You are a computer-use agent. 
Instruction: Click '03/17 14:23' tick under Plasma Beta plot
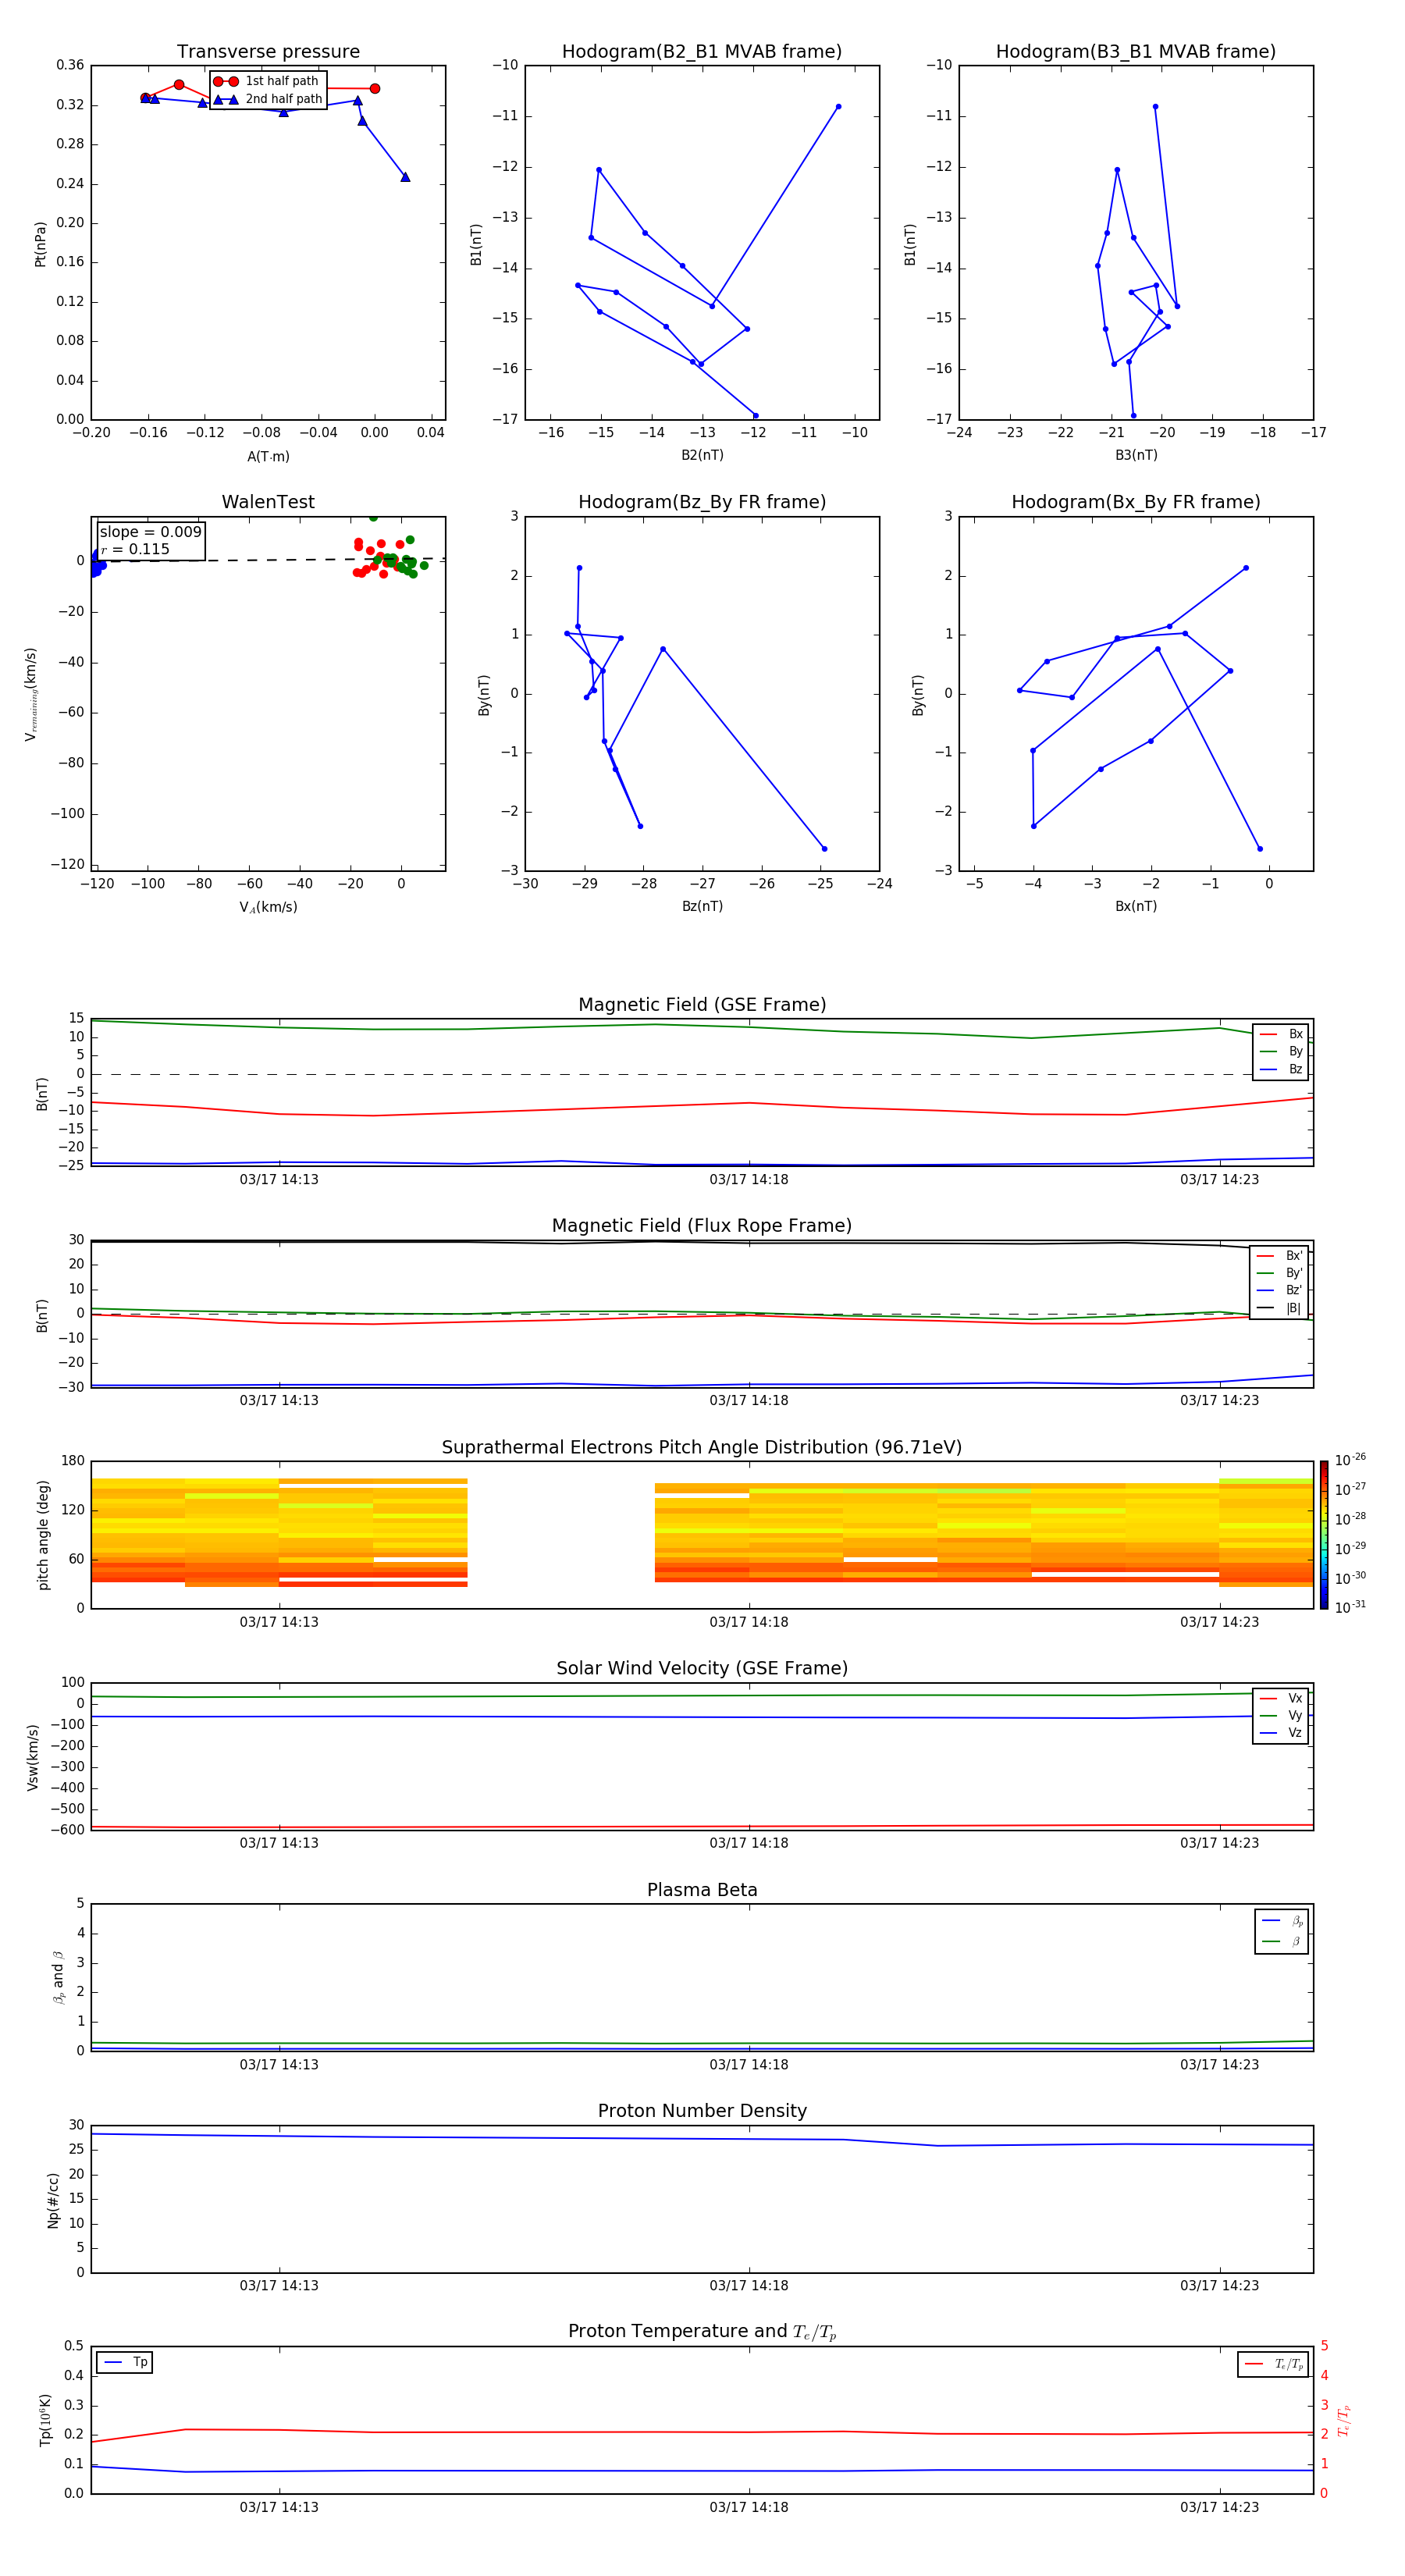1219,2065
